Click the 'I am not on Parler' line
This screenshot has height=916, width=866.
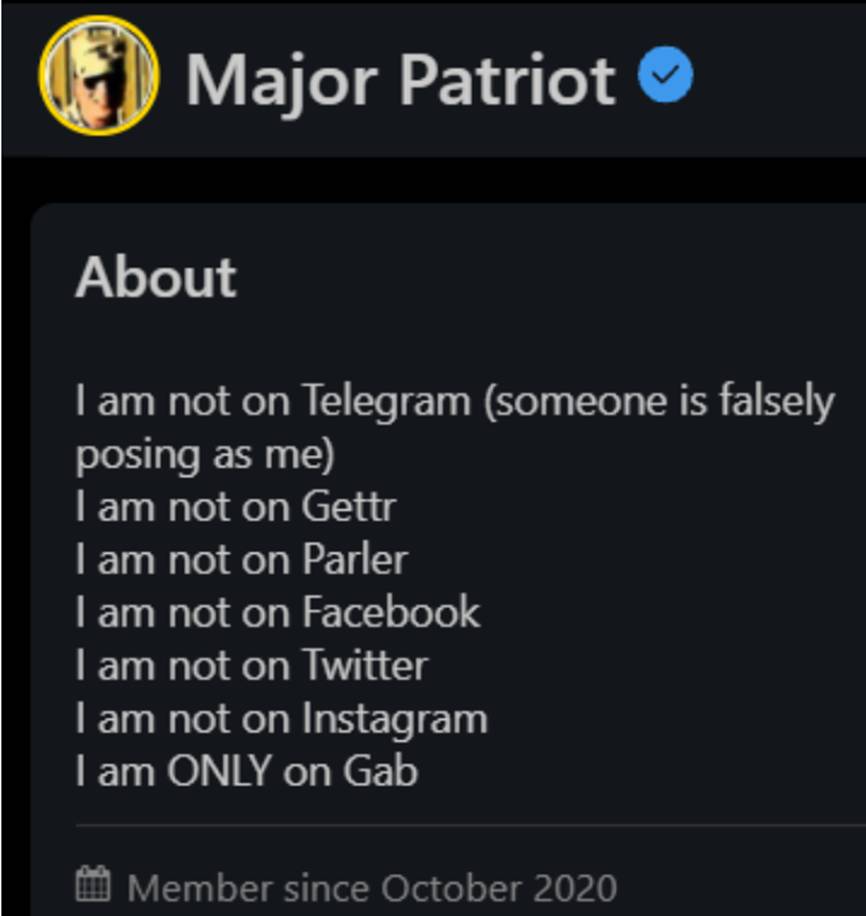click(242, 560)
